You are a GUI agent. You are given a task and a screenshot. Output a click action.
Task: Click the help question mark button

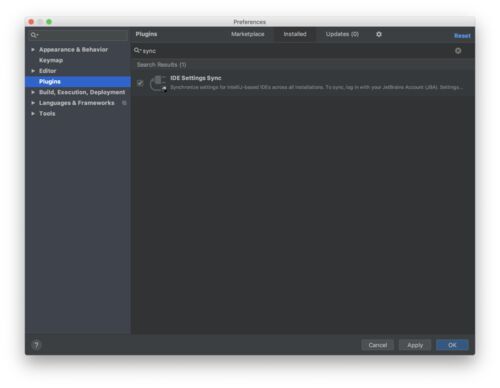pos(36,345)
